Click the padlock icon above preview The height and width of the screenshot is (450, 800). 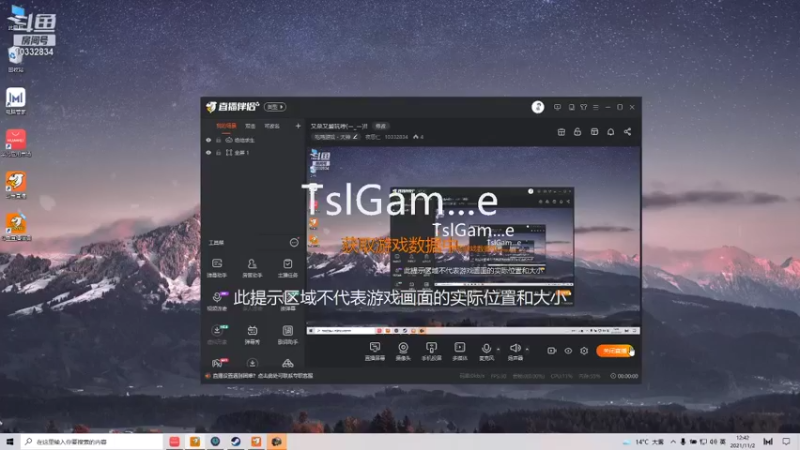(578, 132)
